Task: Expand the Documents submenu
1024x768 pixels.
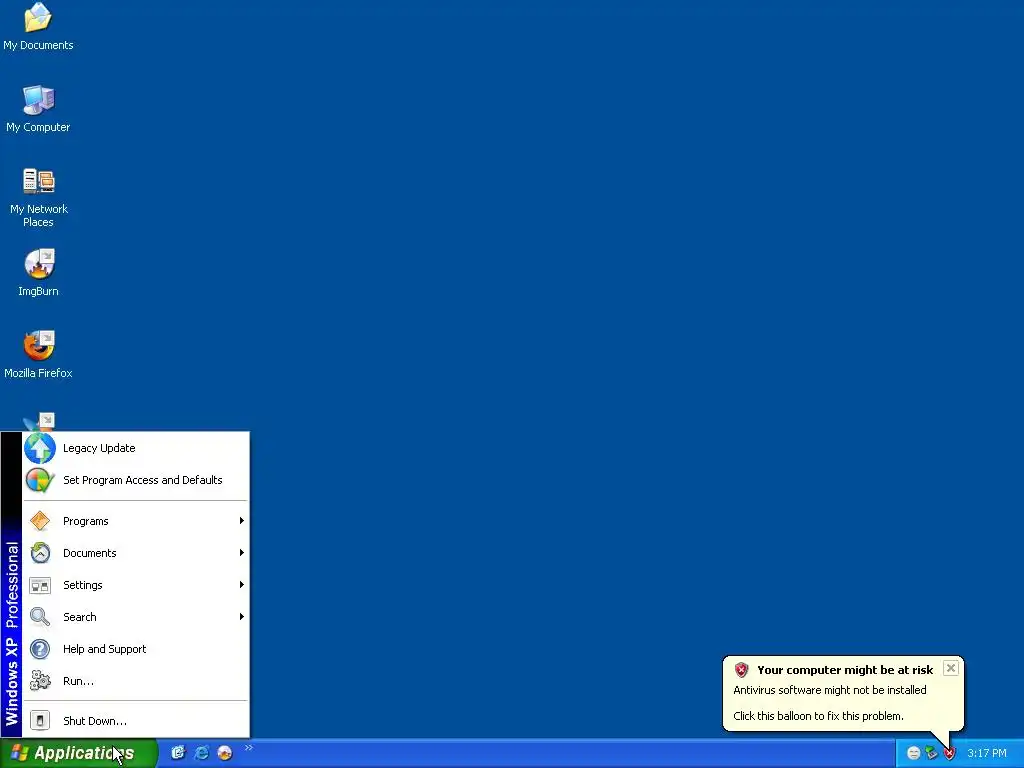Action: pyautogui.click(x=136, y=553)
